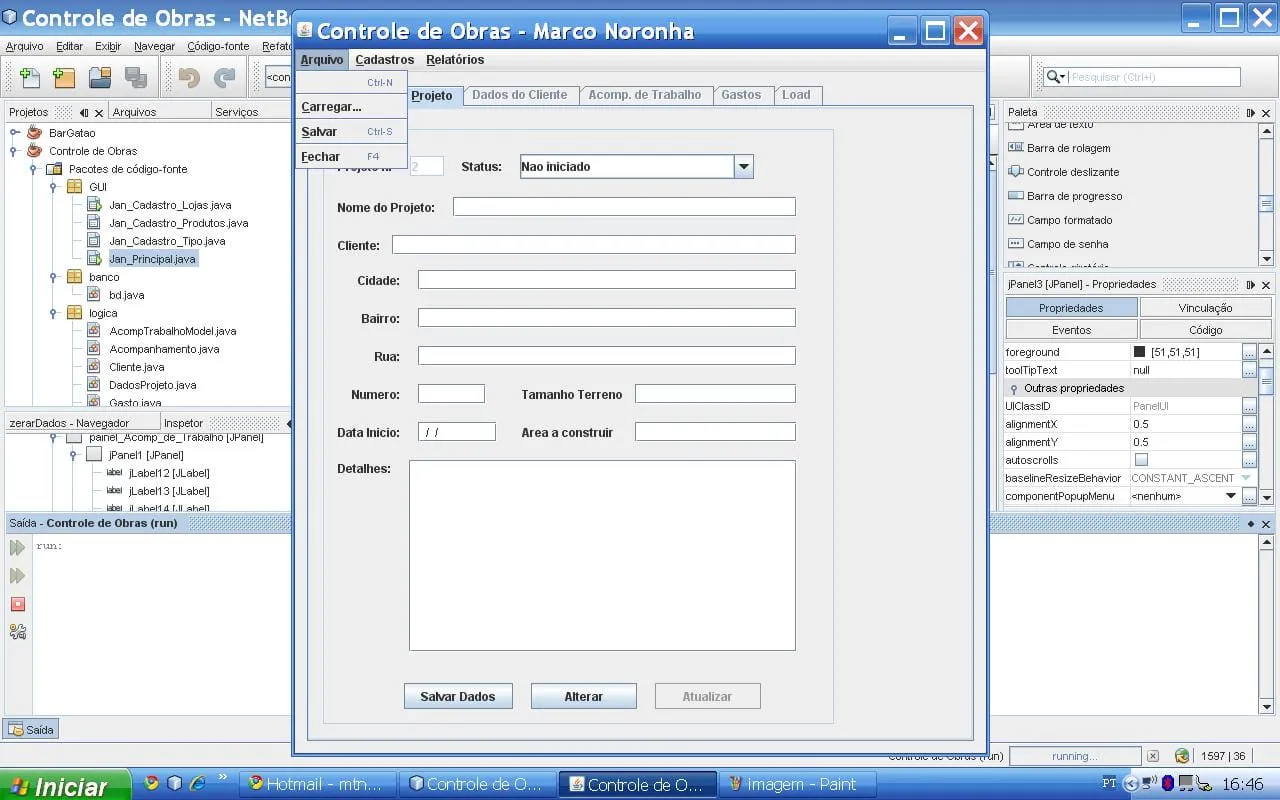Click the running progress bar in status bar

coord(1075,757)
